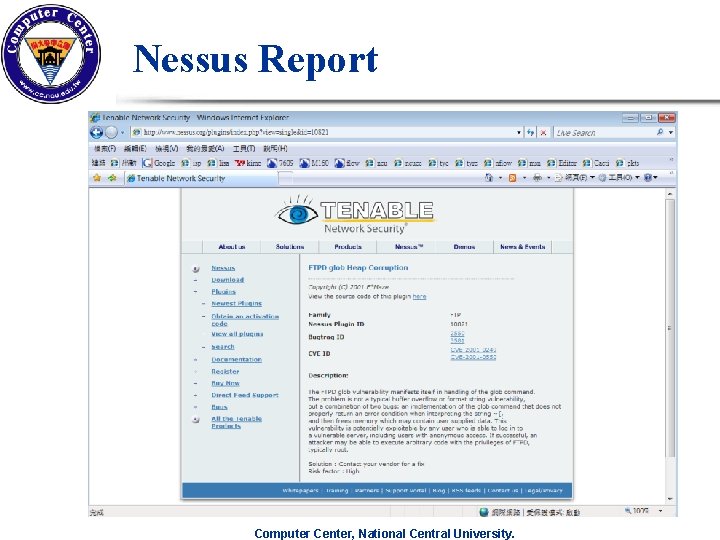This screenshot has height=540, width=720.
Task: Open the 工具(T) menu in menu bar
Action: pos(244,148)
